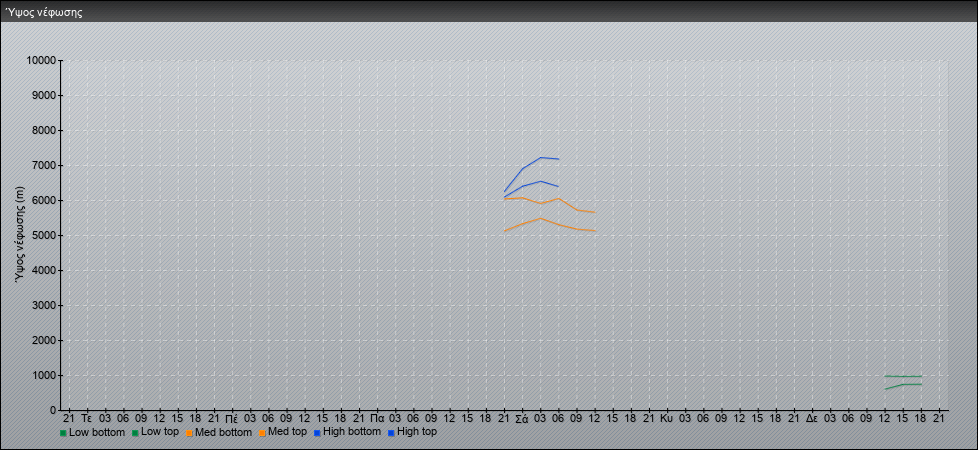Click the Low top green legend swatch
The width and height of the screenshot is (978, 450).
pyautogui.click(x=135, y=433)
